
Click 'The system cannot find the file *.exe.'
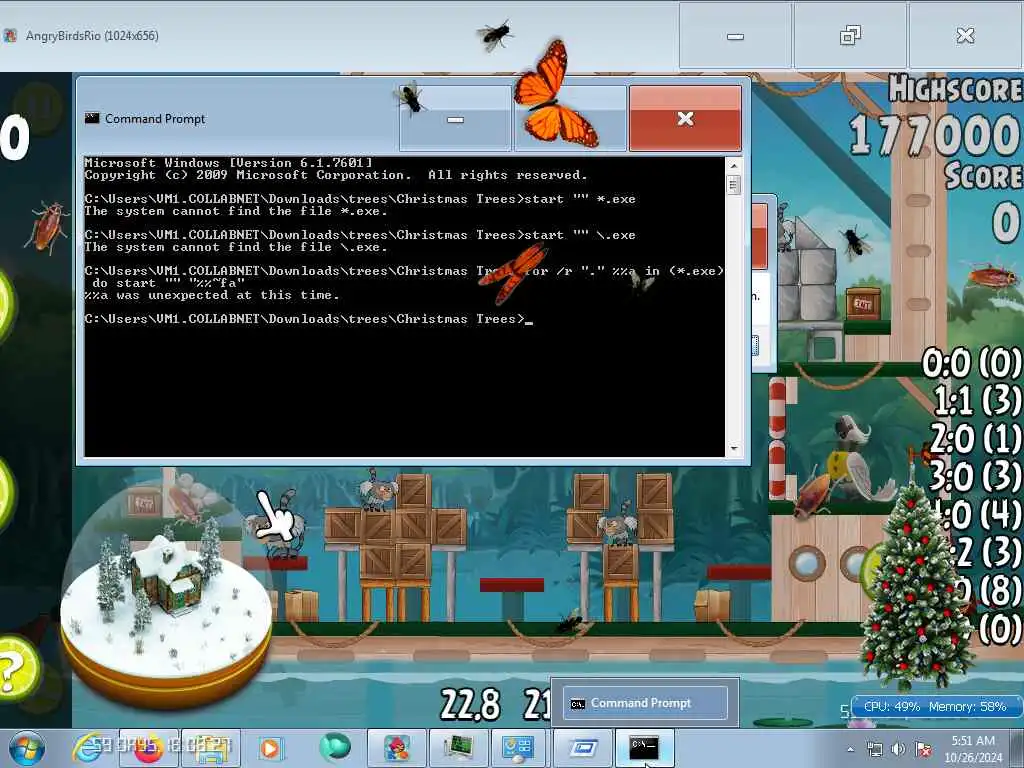tap(236, 211)
